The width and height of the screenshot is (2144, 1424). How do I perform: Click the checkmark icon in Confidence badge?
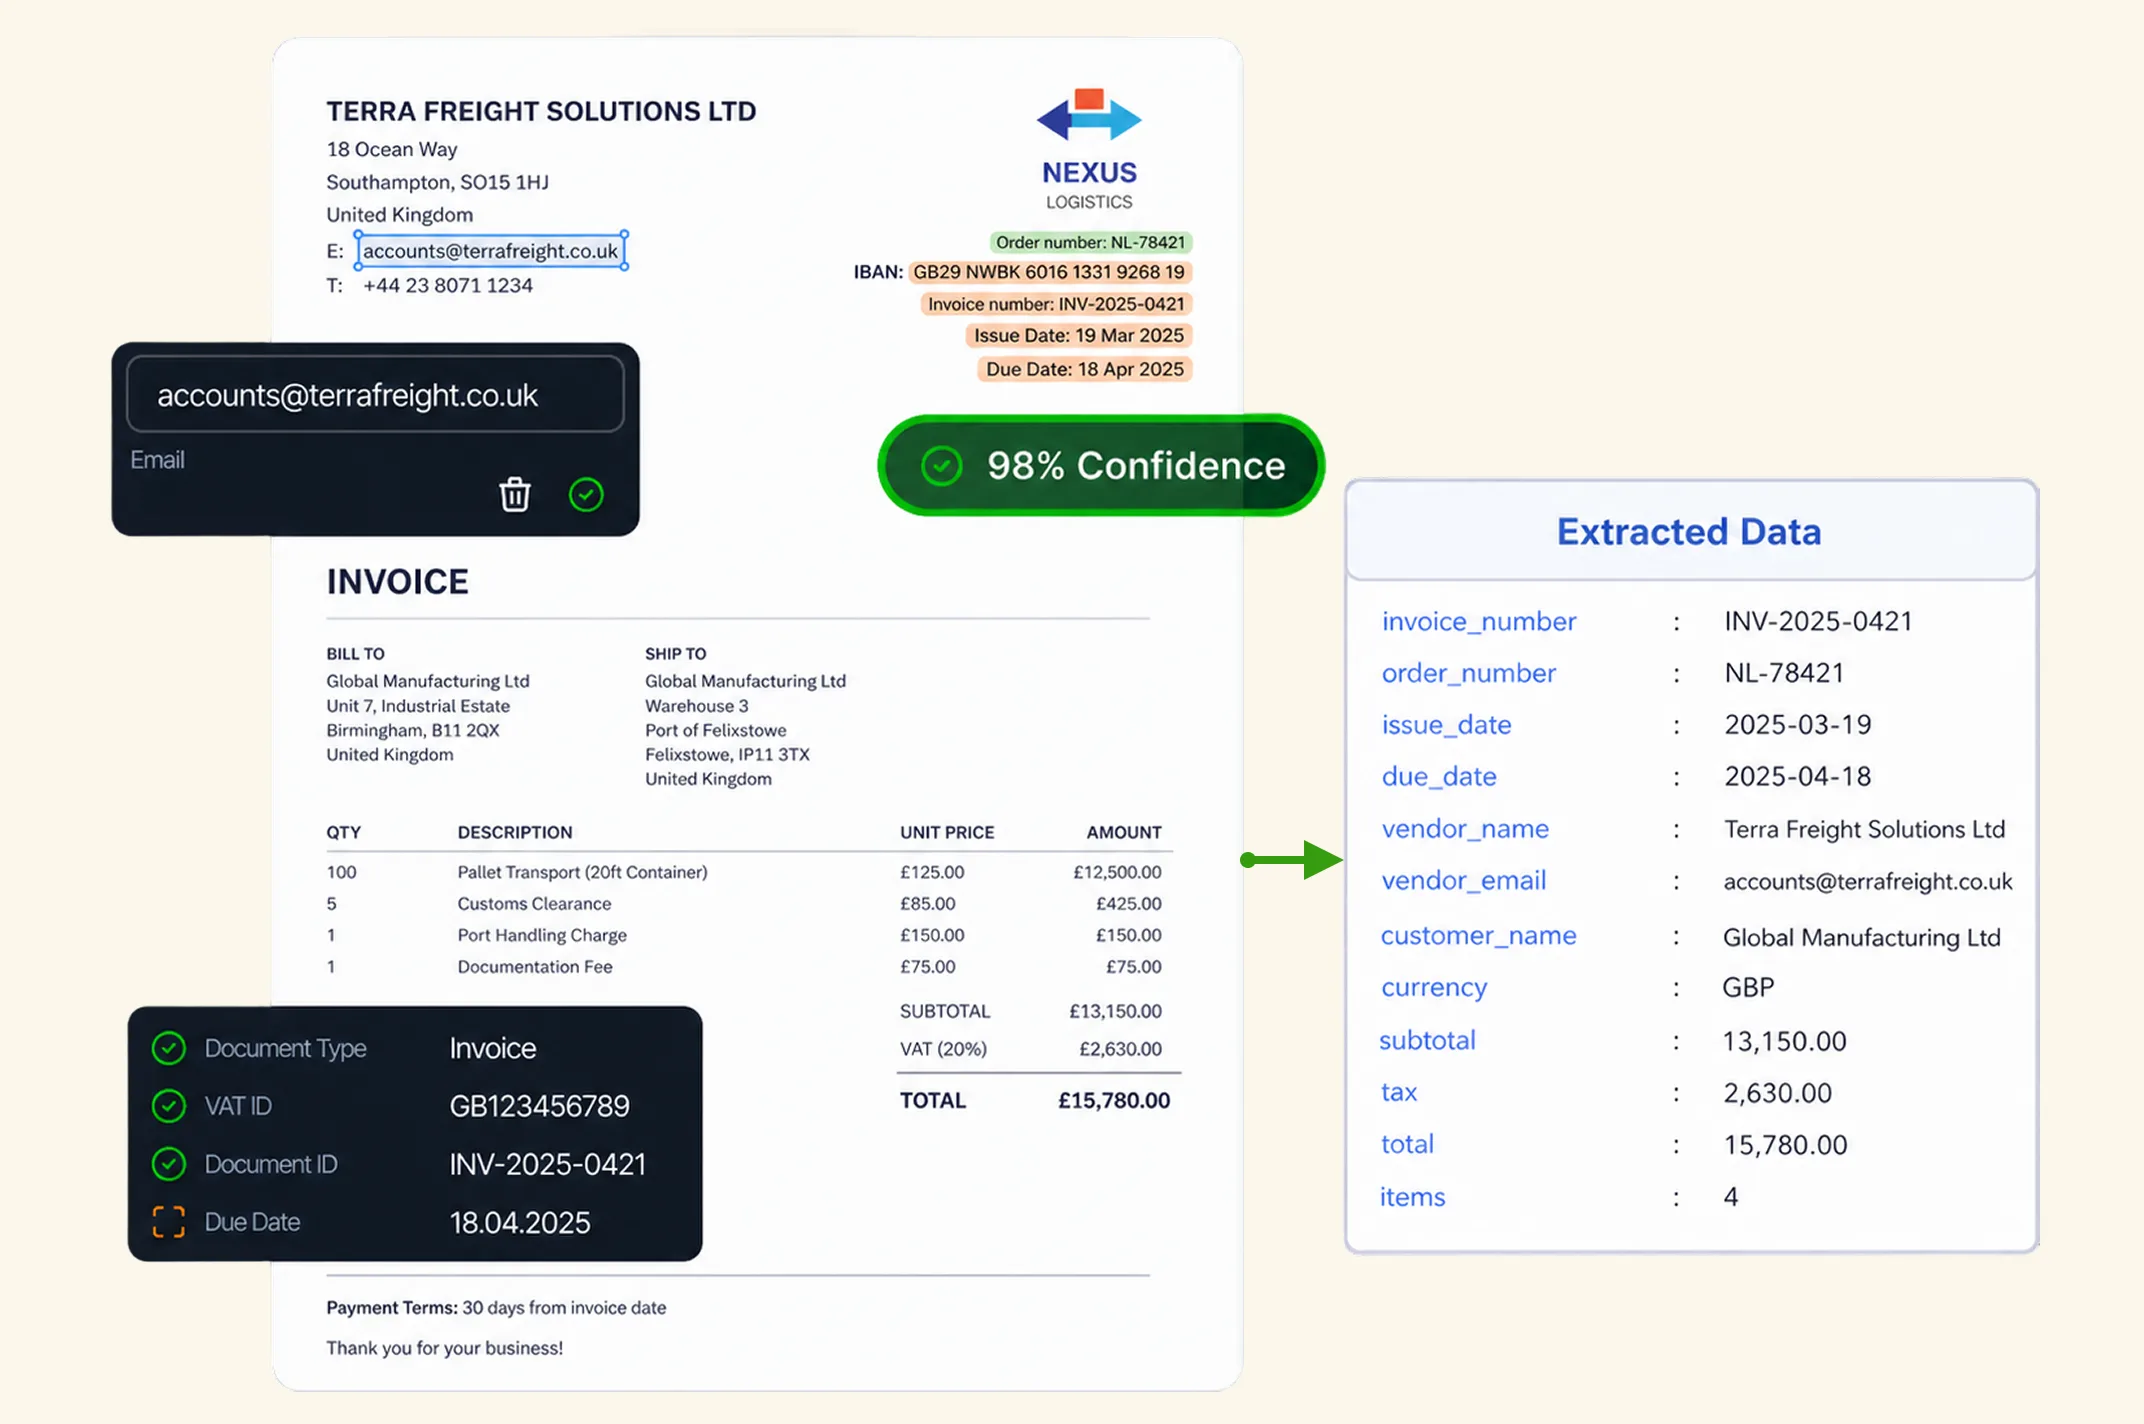click(x=941, y=466)
